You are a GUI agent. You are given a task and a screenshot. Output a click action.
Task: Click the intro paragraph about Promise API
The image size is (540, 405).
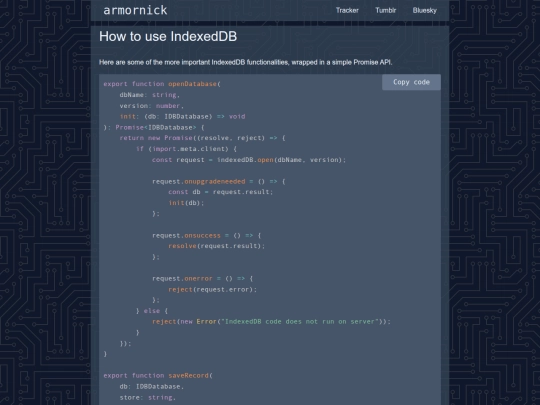[246, 62]
